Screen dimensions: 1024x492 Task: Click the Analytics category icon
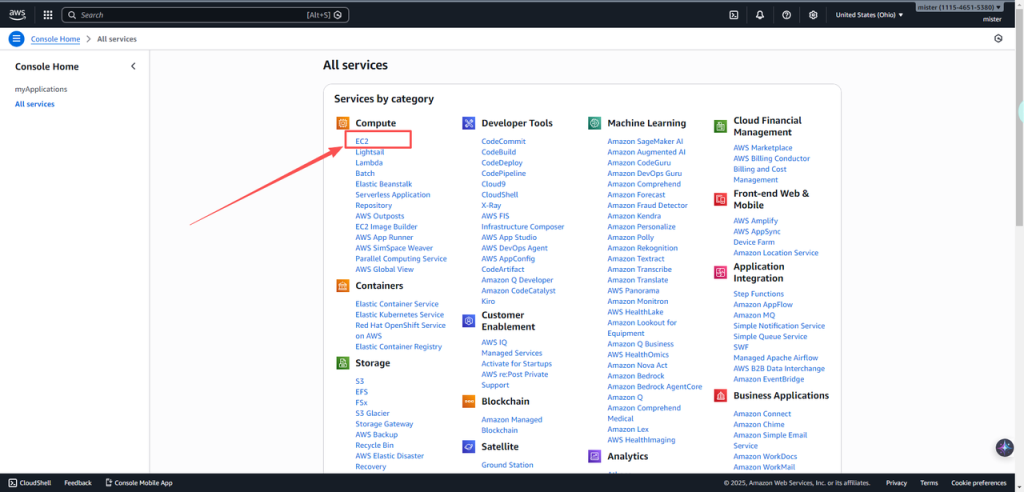(594, 456)
